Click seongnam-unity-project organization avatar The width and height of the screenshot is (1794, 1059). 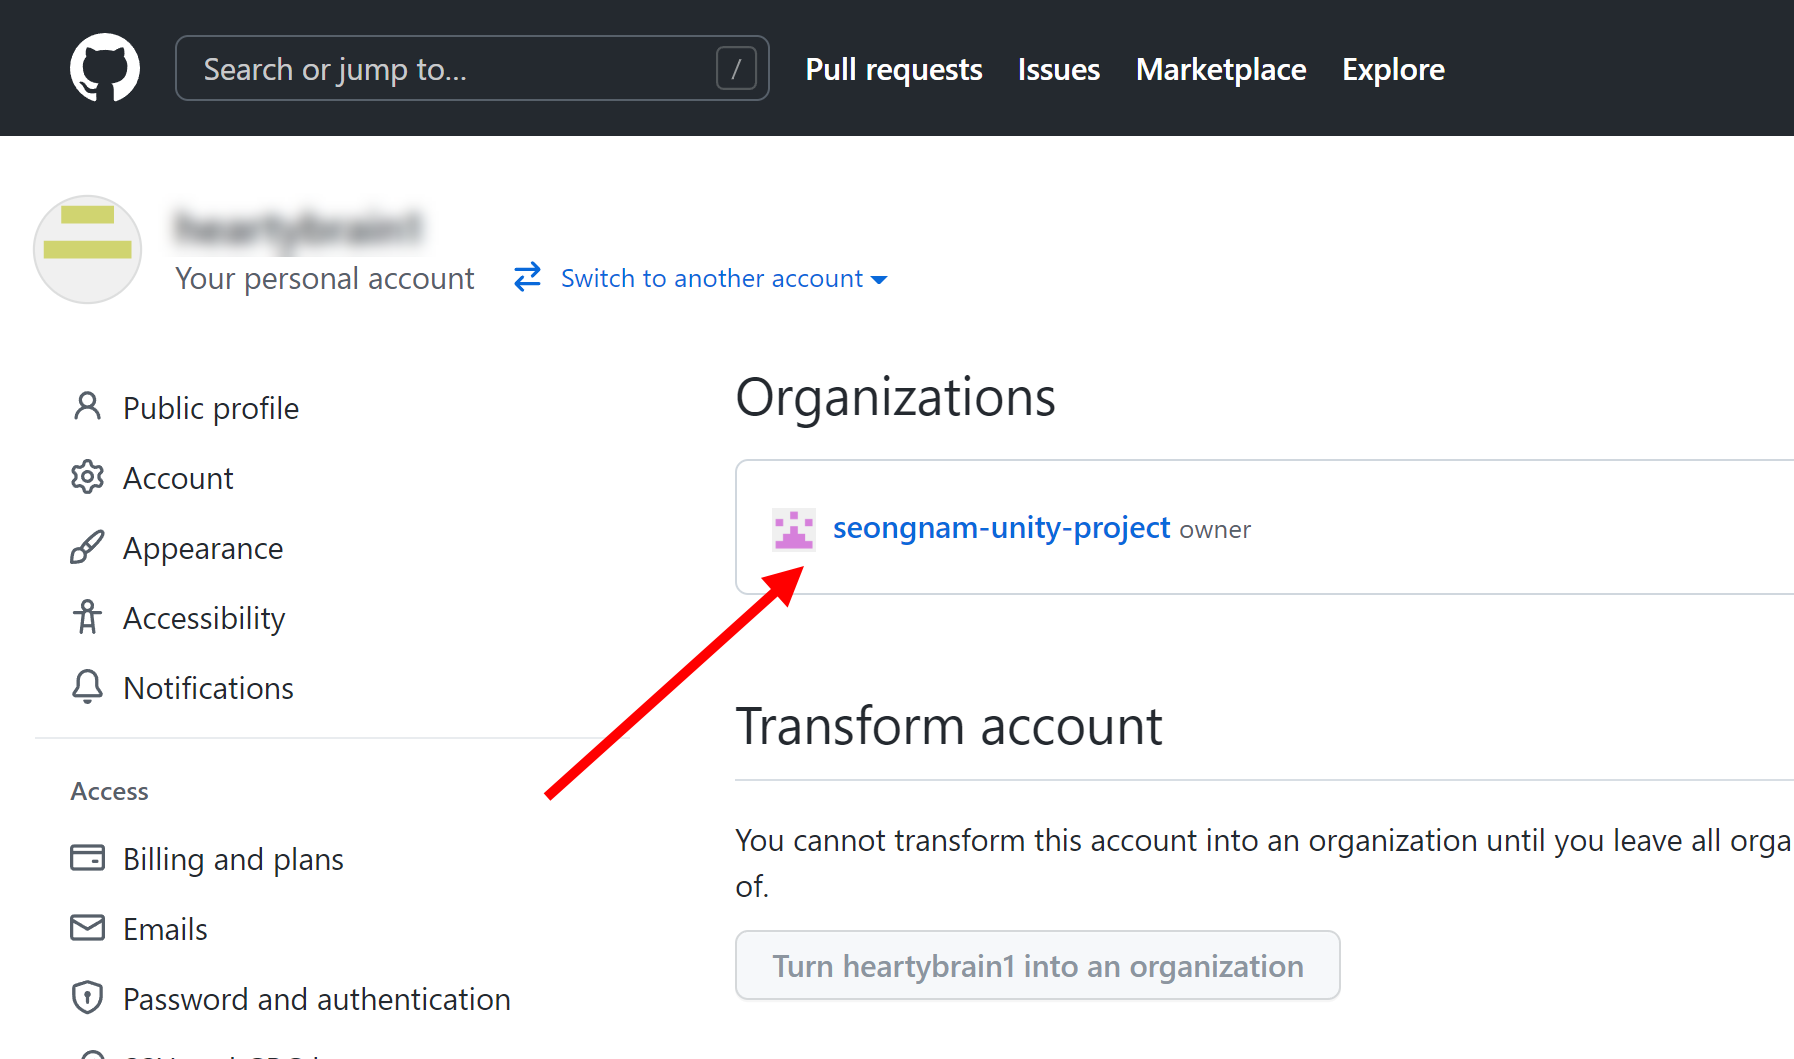tap(794, 529)
